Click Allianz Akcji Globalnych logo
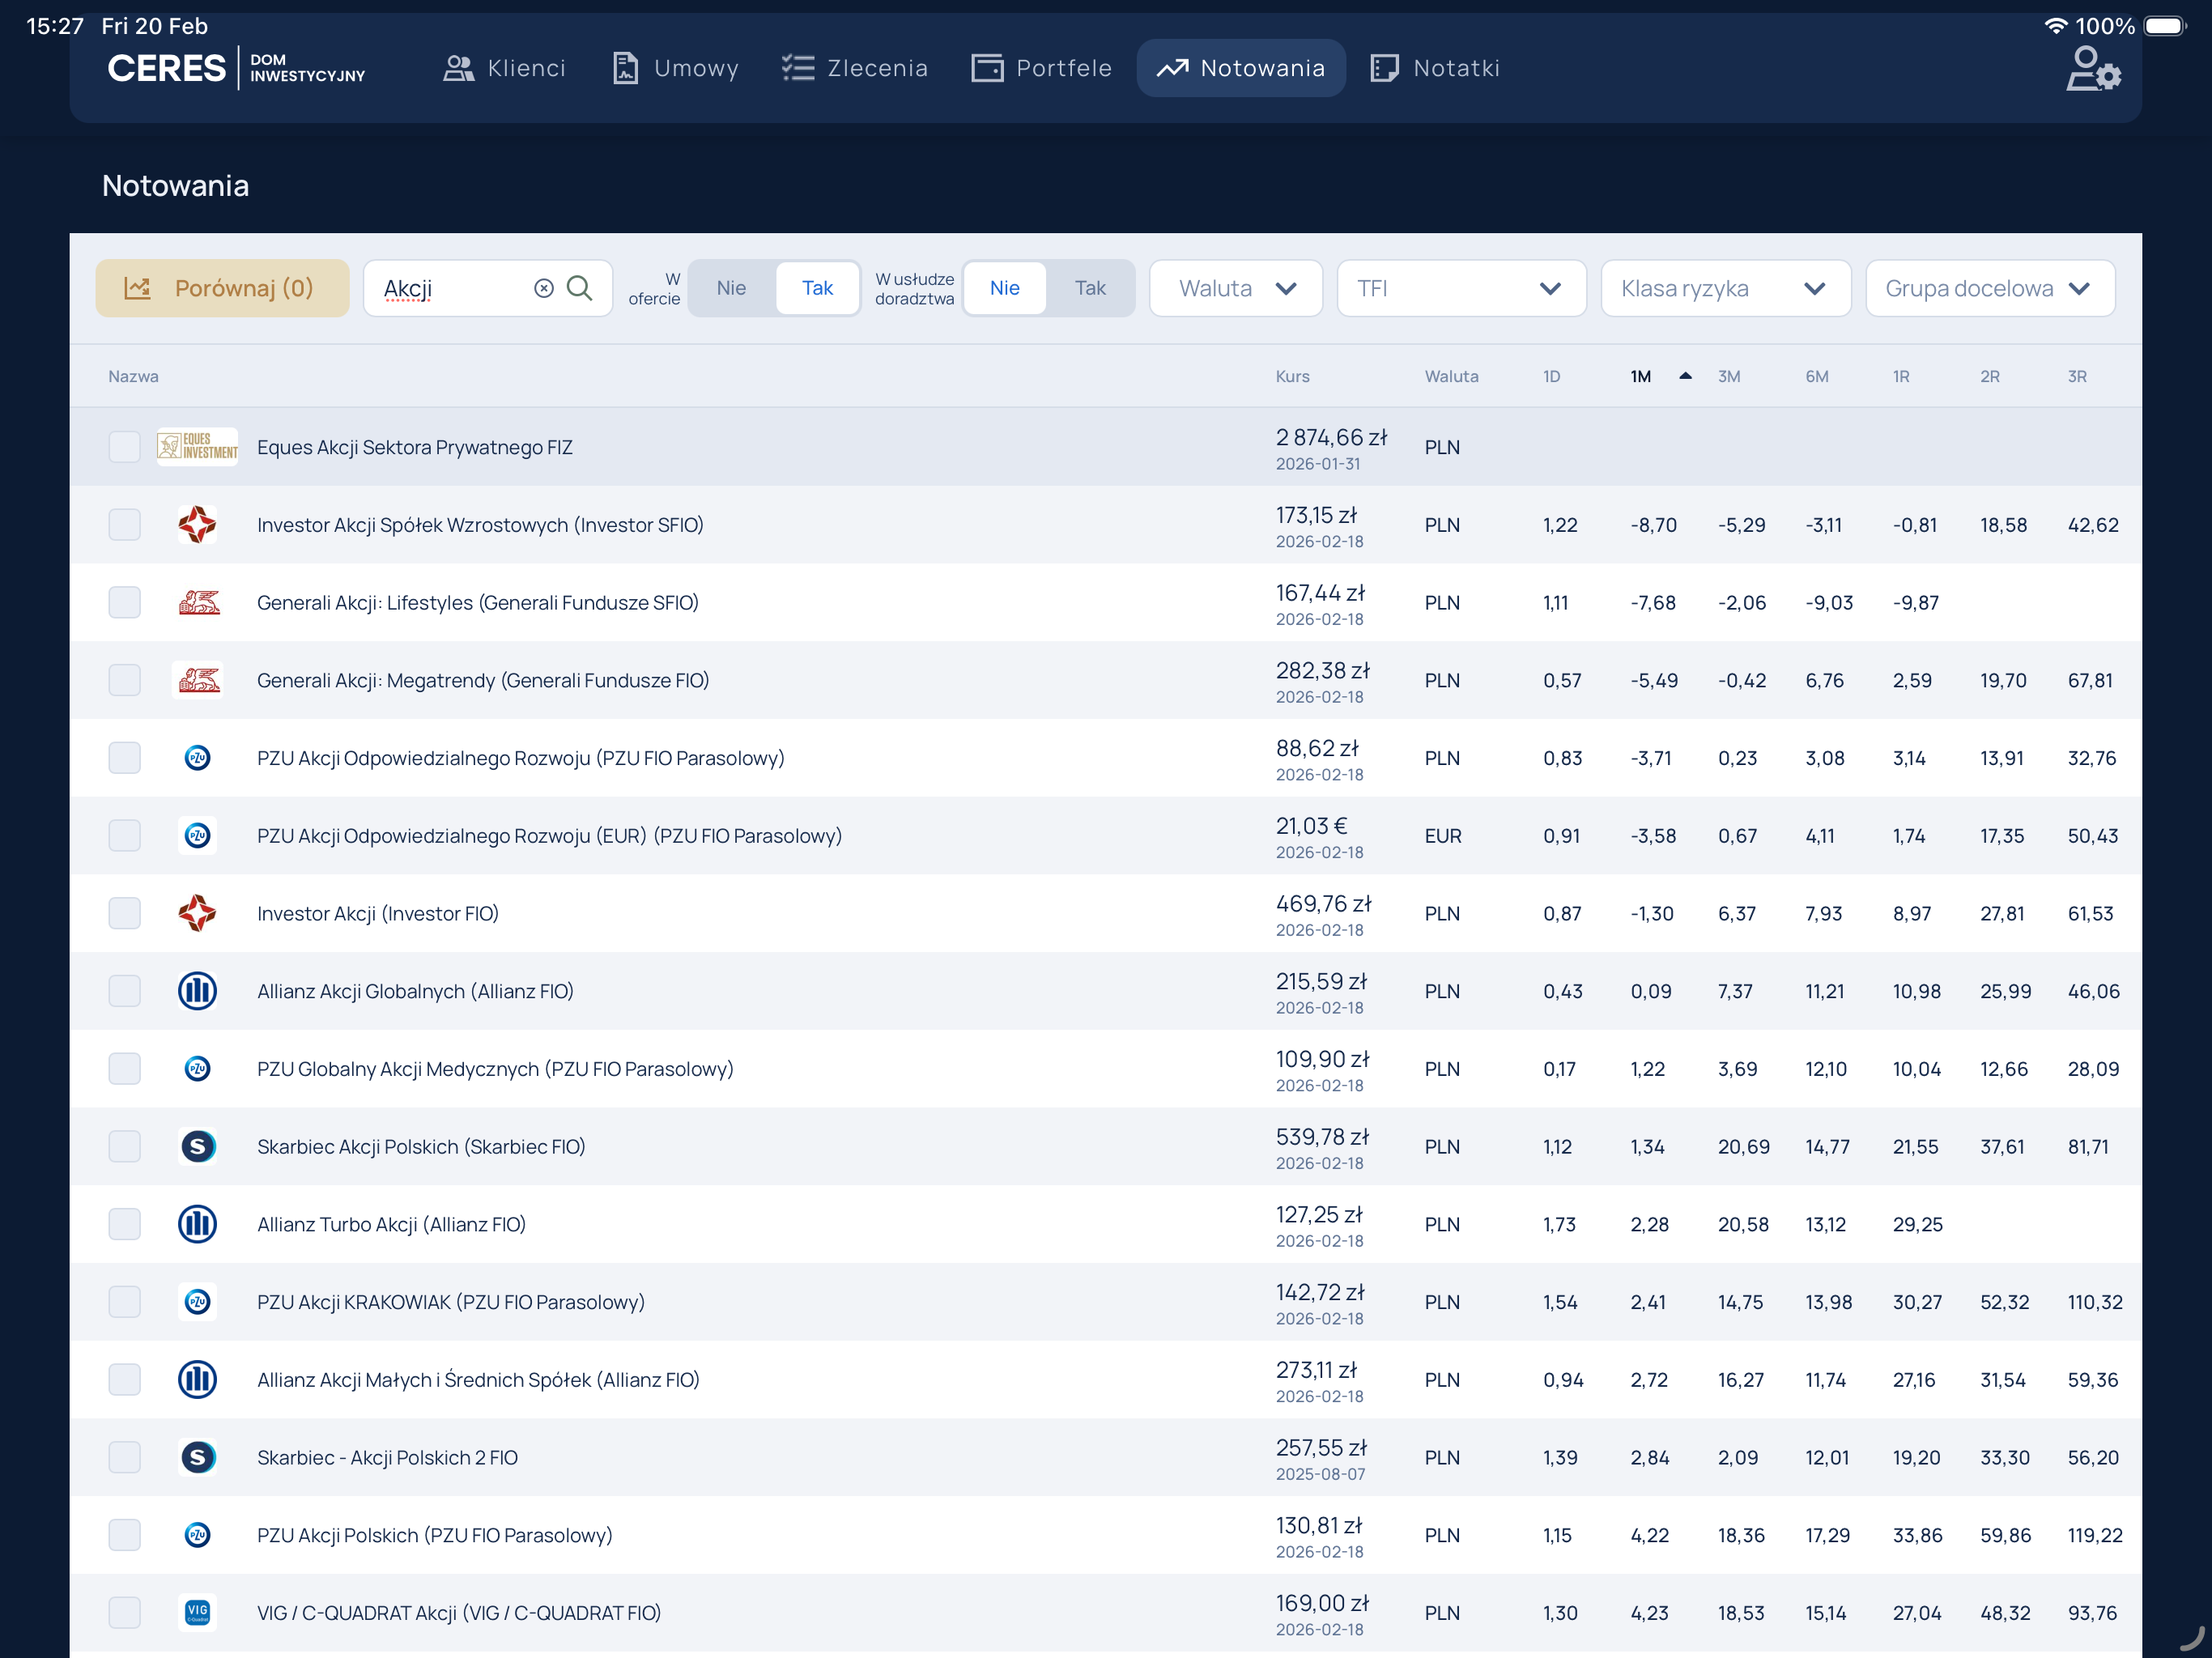The image size is (2212, 1658). coord(197,992)
